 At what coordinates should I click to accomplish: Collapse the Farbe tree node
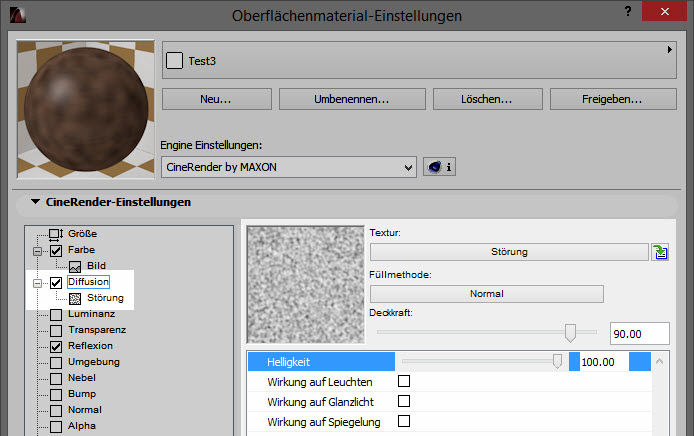coord(38,251)
